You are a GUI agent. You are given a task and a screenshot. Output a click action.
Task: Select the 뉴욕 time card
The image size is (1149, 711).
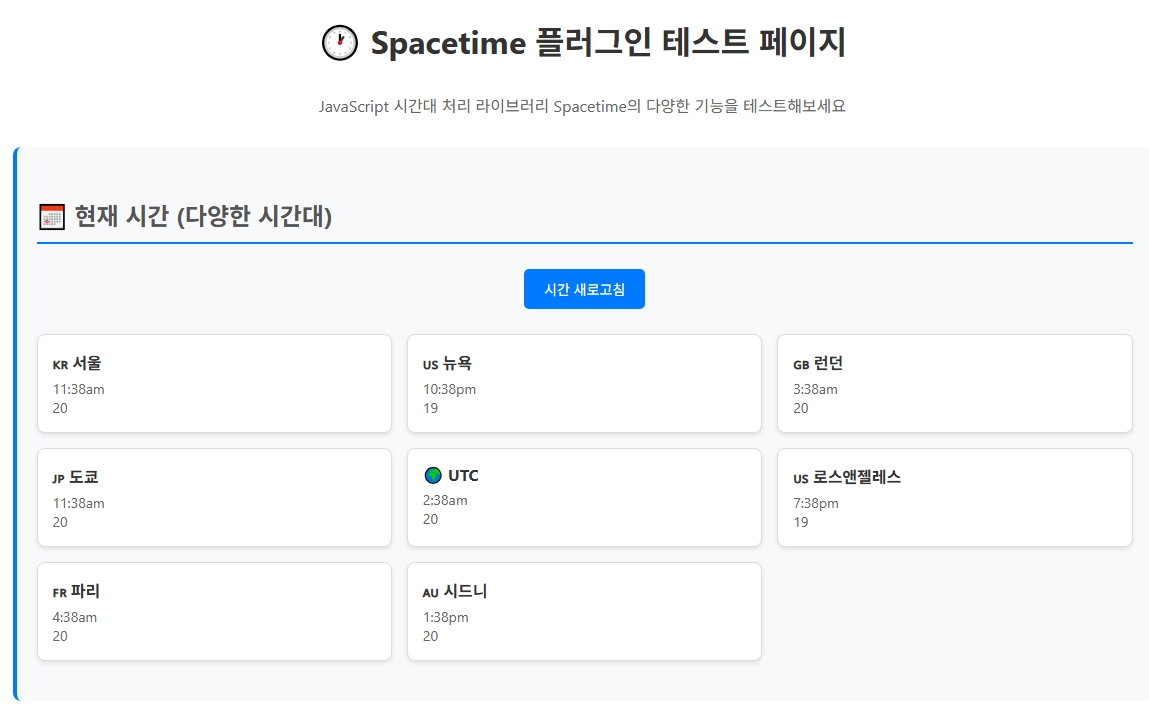click(x=584, y=383)
